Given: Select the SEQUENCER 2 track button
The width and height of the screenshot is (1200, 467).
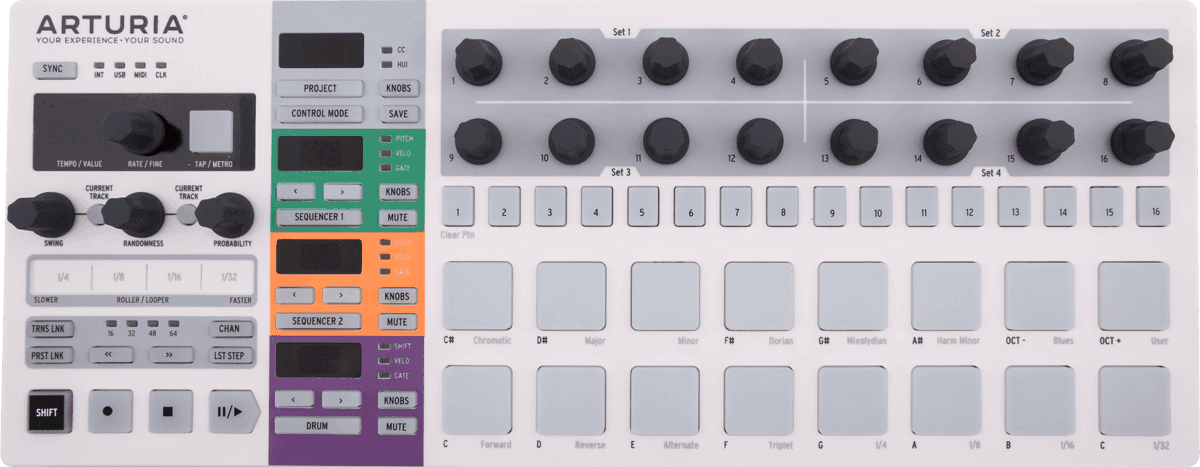Looking at the screenshot, I should point(319,321).
